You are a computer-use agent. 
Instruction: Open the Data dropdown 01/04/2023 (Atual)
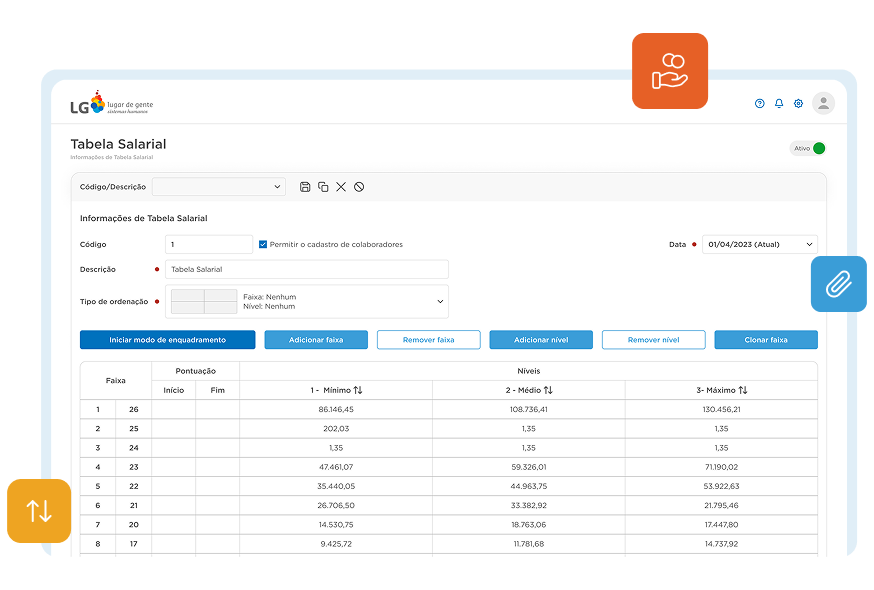pos(759,244)
